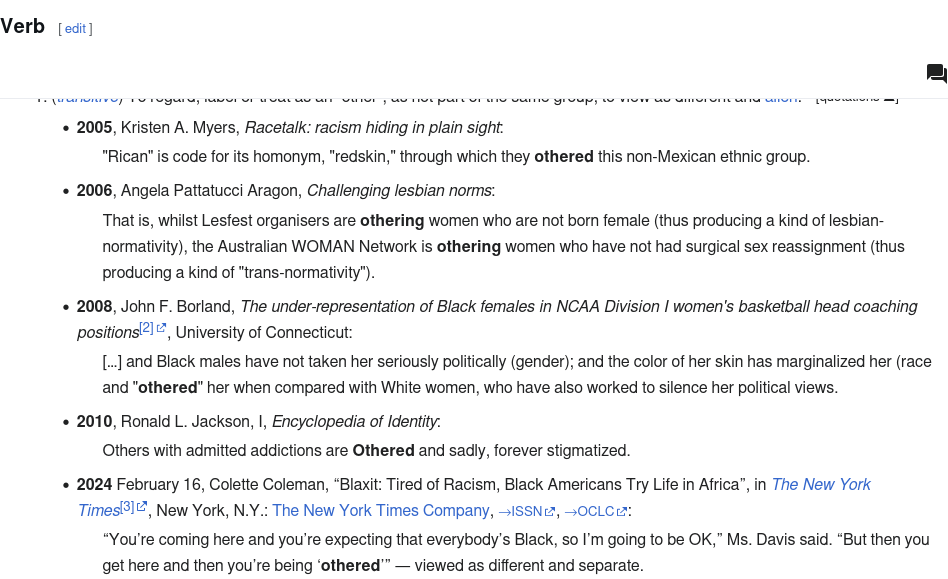Click the bold word 'Othered' in the addictions quote
Image resolution: width=948 pixels, height=579 pixels.
383,450
